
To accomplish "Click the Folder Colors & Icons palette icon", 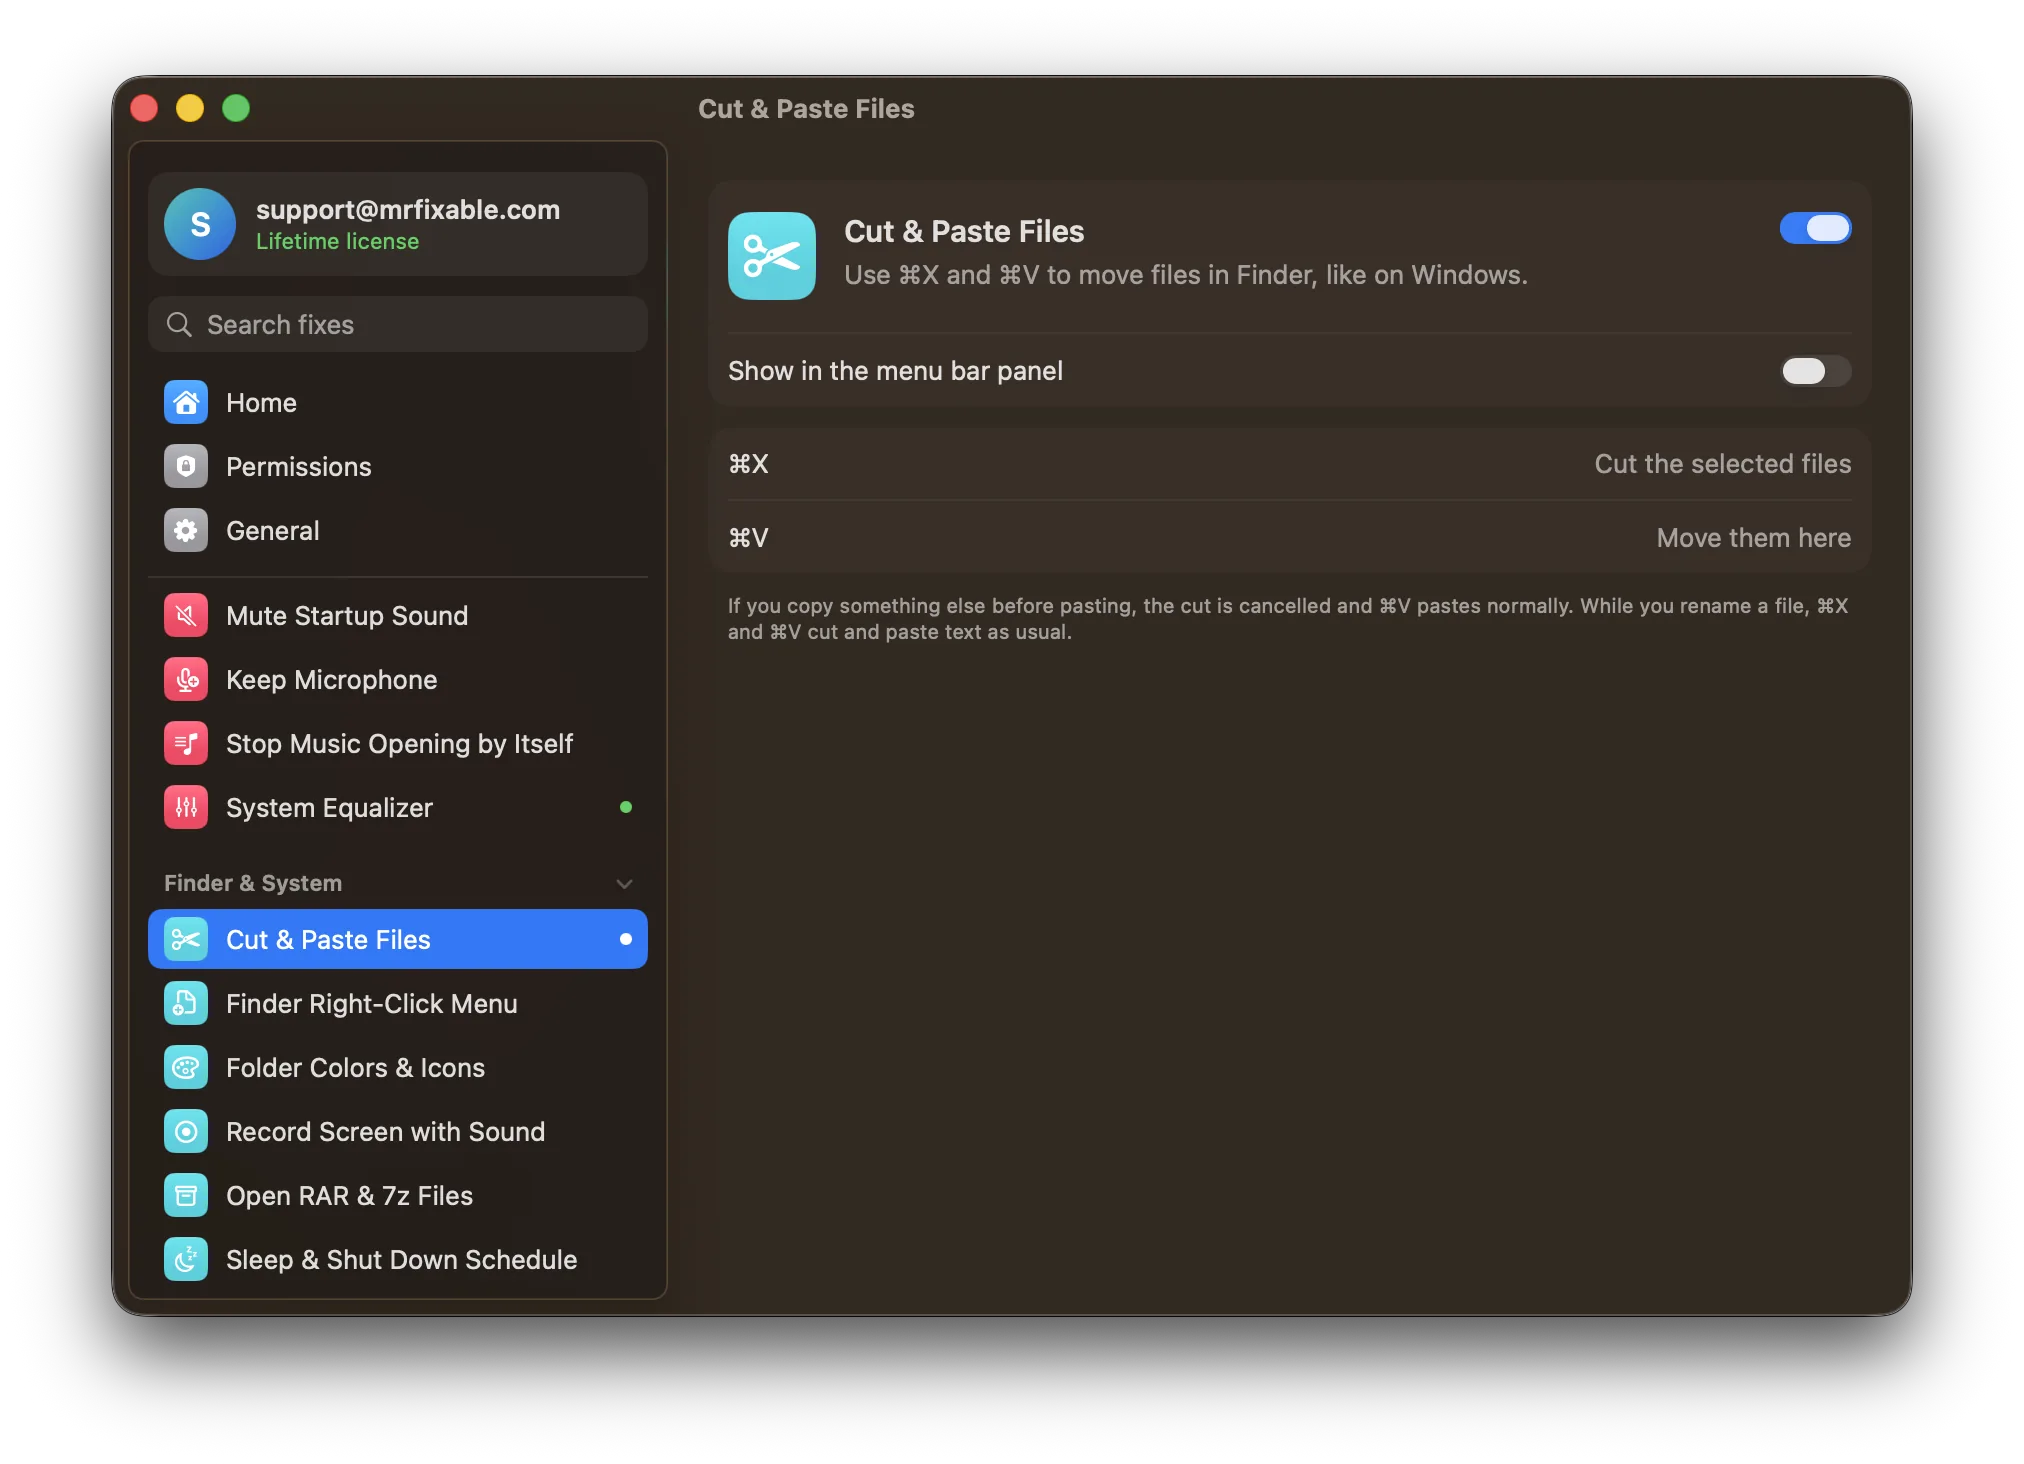I will click(186, 1068).
